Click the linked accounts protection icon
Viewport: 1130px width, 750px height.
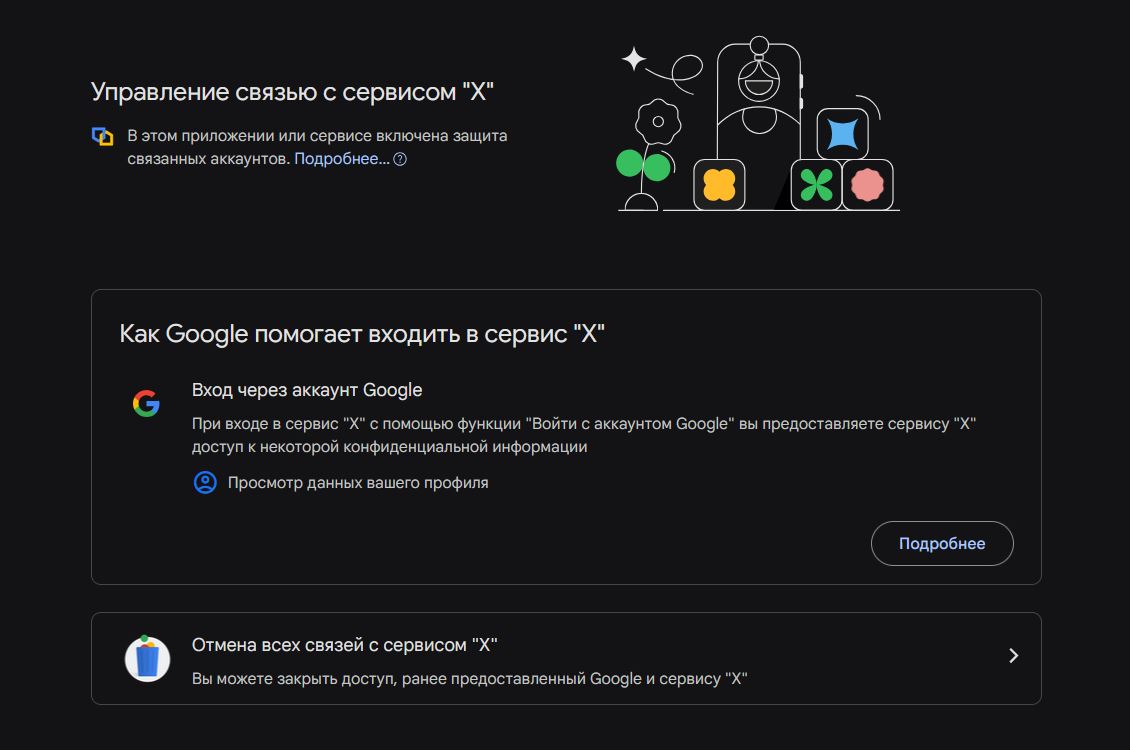[102, 136]
